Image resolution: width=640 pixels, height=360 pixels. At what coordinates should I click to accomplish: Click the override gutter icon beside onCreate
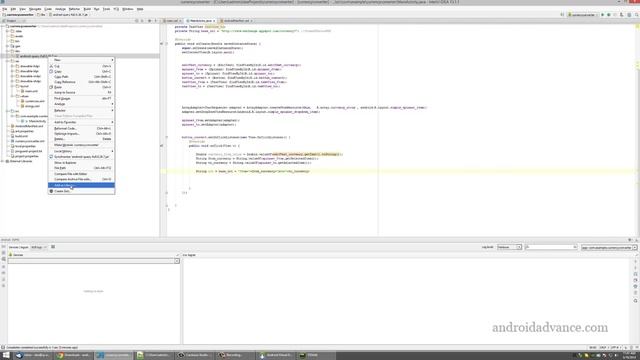tap(162, 44)
